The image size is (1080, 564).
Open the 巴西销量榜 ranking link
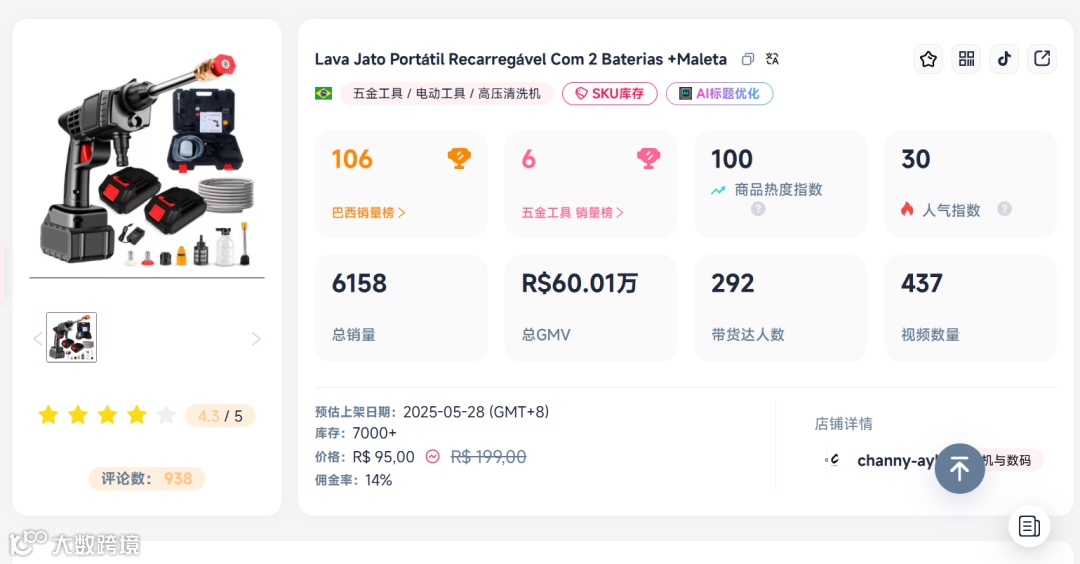(368, 213)
